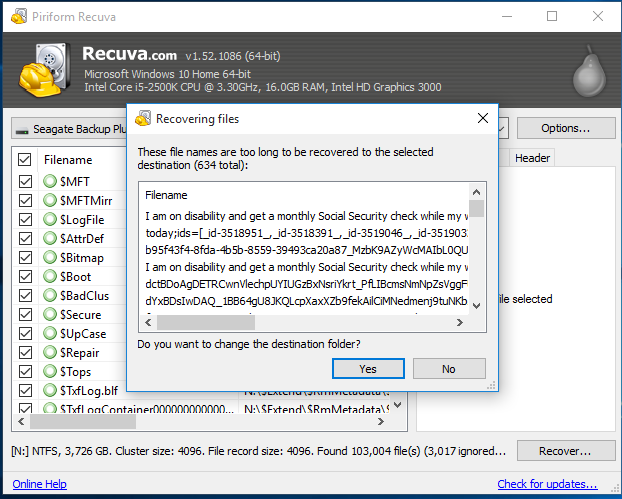Click the green status icon for $LogFile
The image size is (622, 499).
pyautogui.click(x=50, y=219)
